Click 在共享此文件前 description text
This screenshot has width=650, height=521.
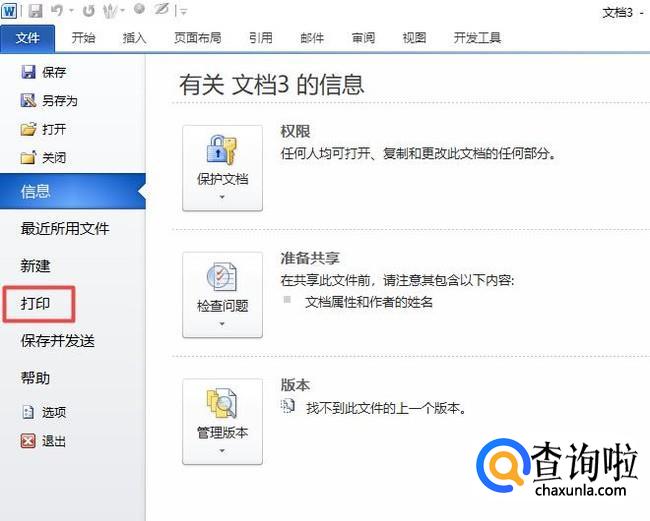398,281
